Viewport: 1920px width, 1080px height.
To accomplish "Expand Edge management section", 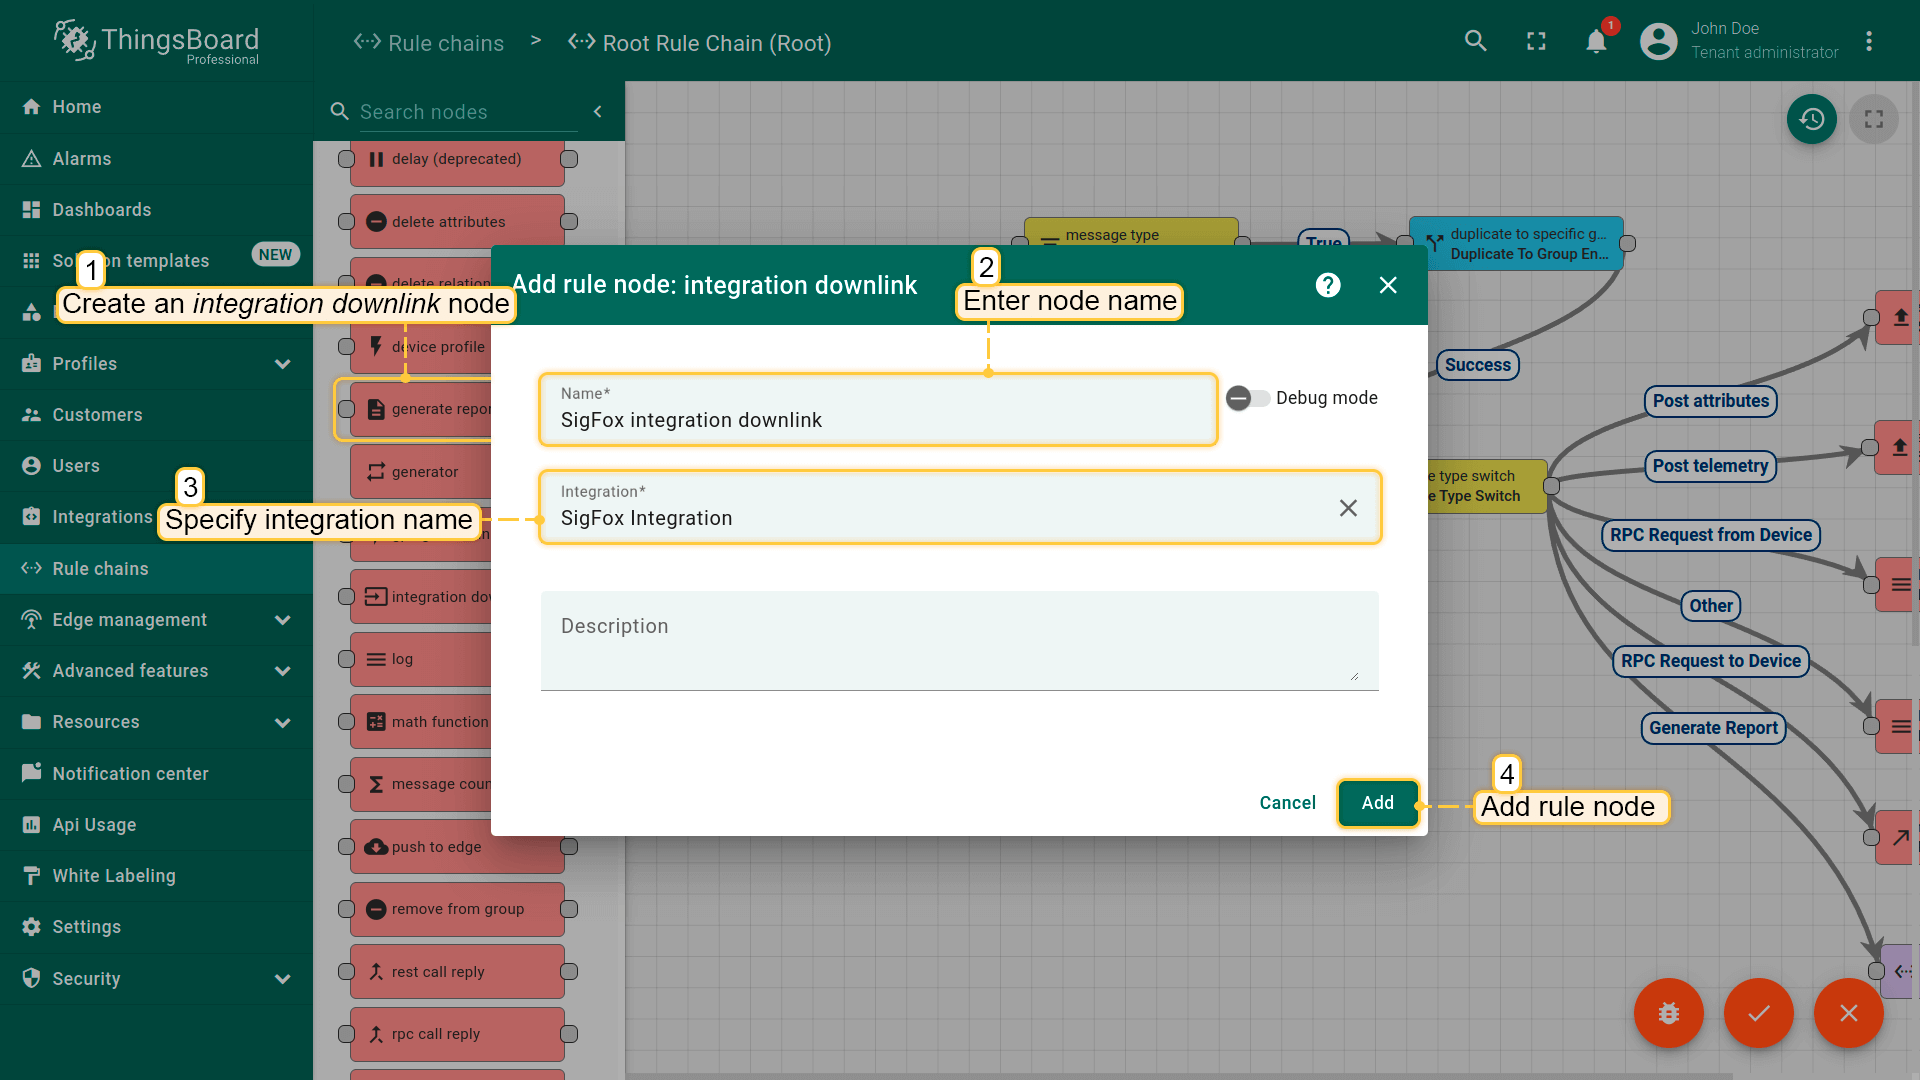I will (x=283, y=620).
